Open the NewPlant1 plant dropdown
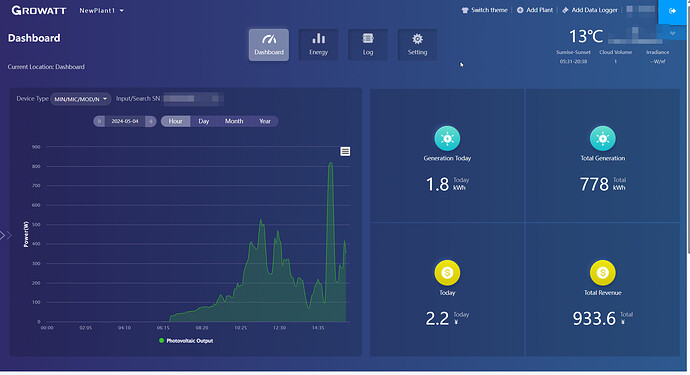The image size is (690, 375). [102, 11]
